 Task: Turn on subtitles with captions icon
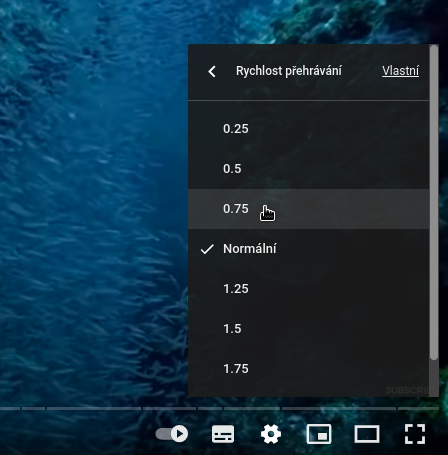pyautogui.click(x=223, y=434)
